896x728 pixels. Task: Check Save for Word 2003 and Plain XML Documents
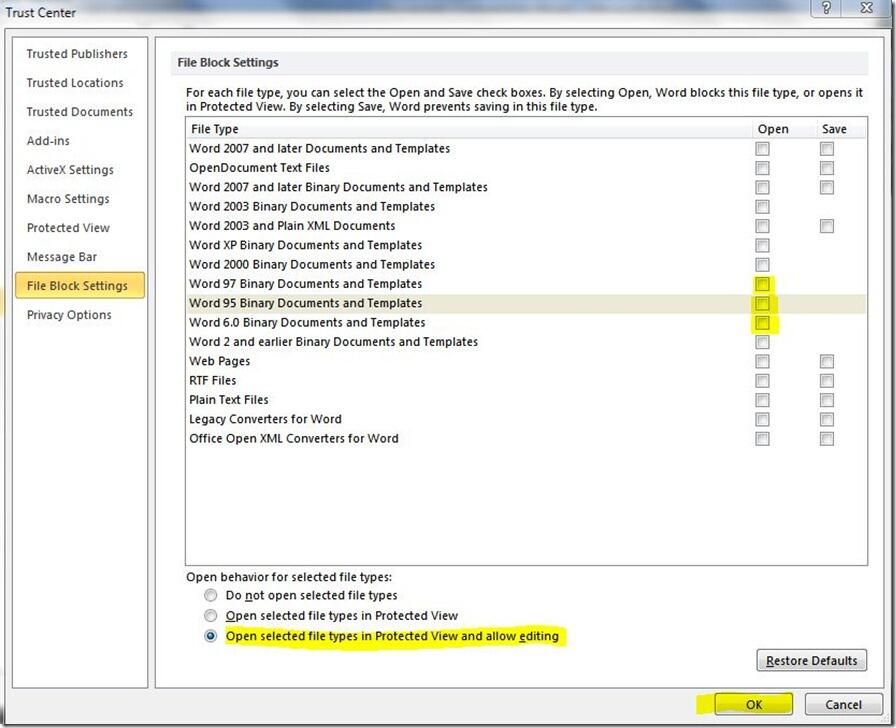(x=826, y=225)
